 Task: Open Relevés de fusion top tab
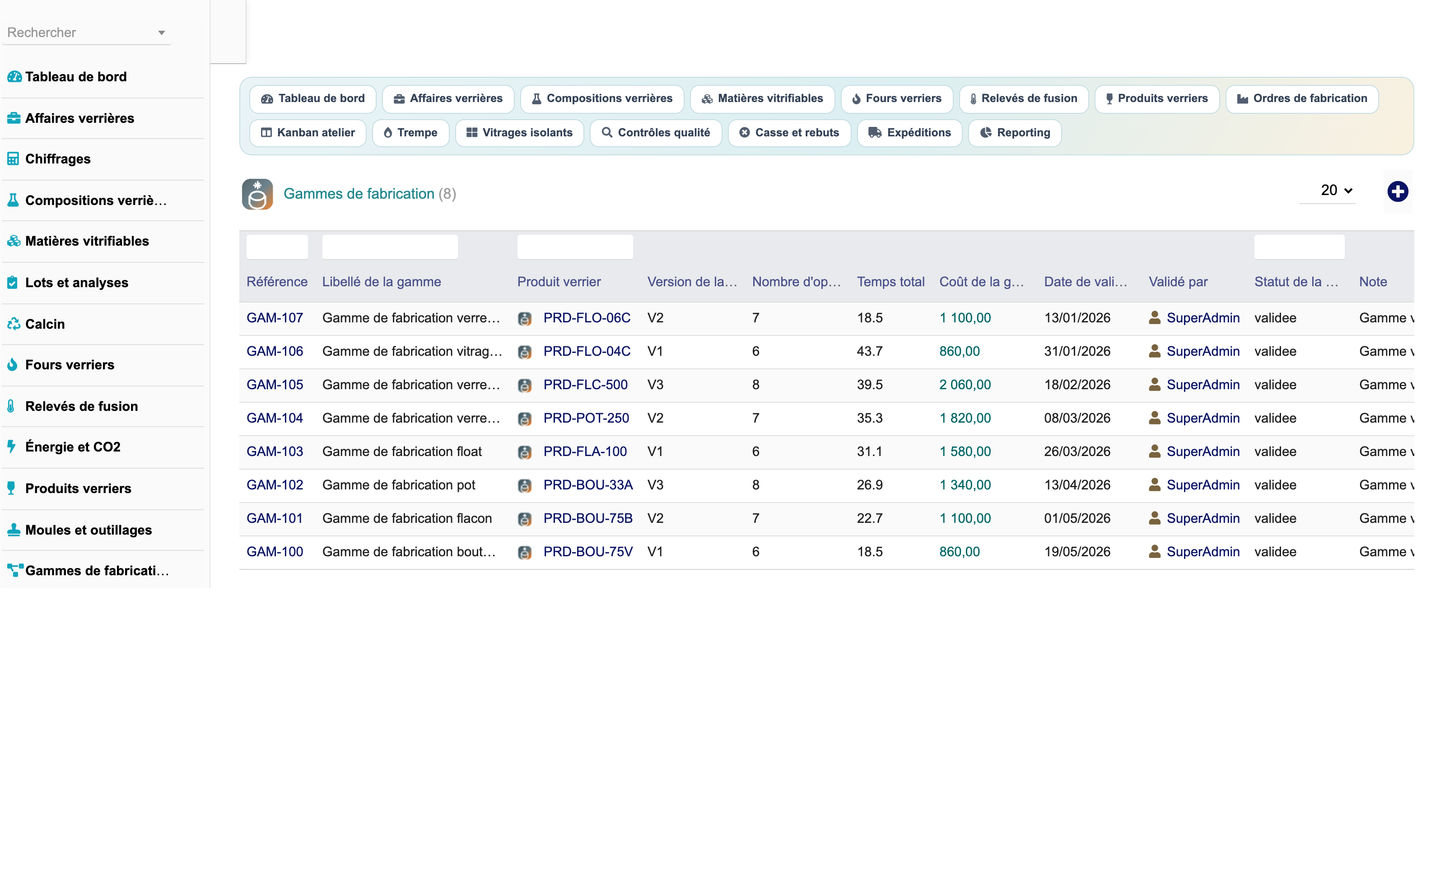[x=1024, y=99]
